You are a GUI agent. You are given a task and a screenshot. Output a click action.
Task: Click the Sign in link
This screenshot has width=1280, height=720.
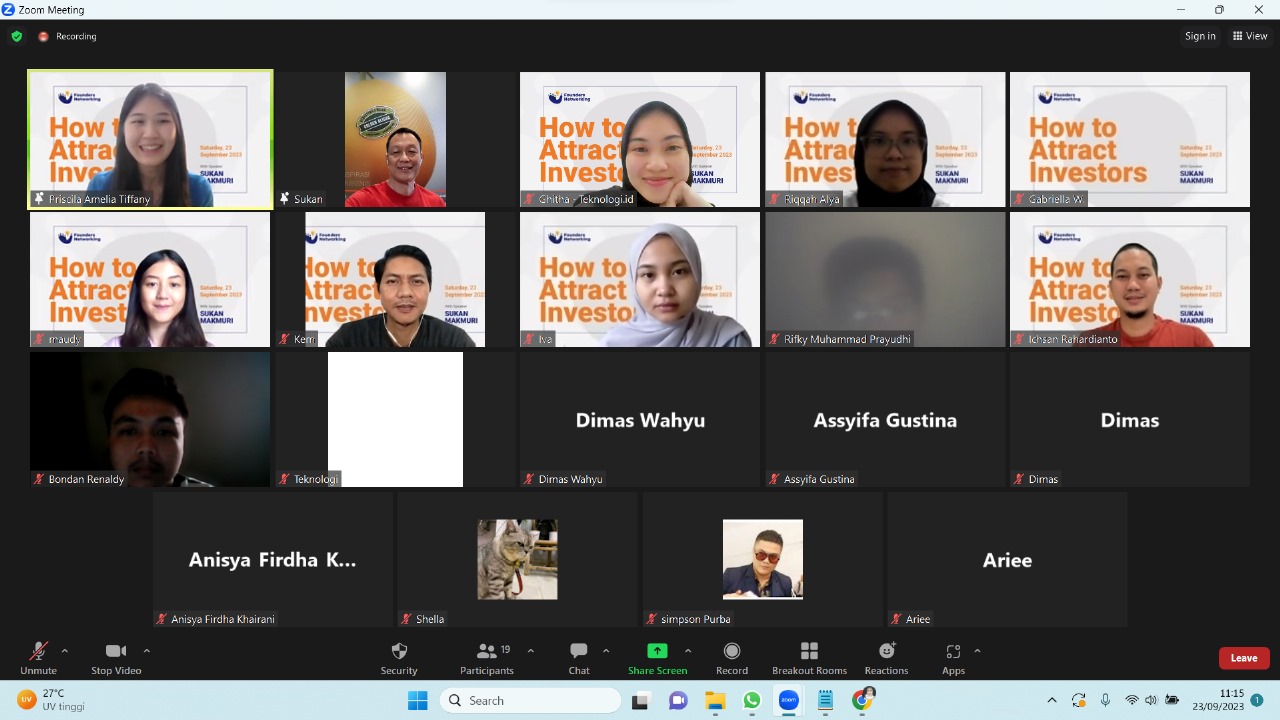click(1200, 36)
